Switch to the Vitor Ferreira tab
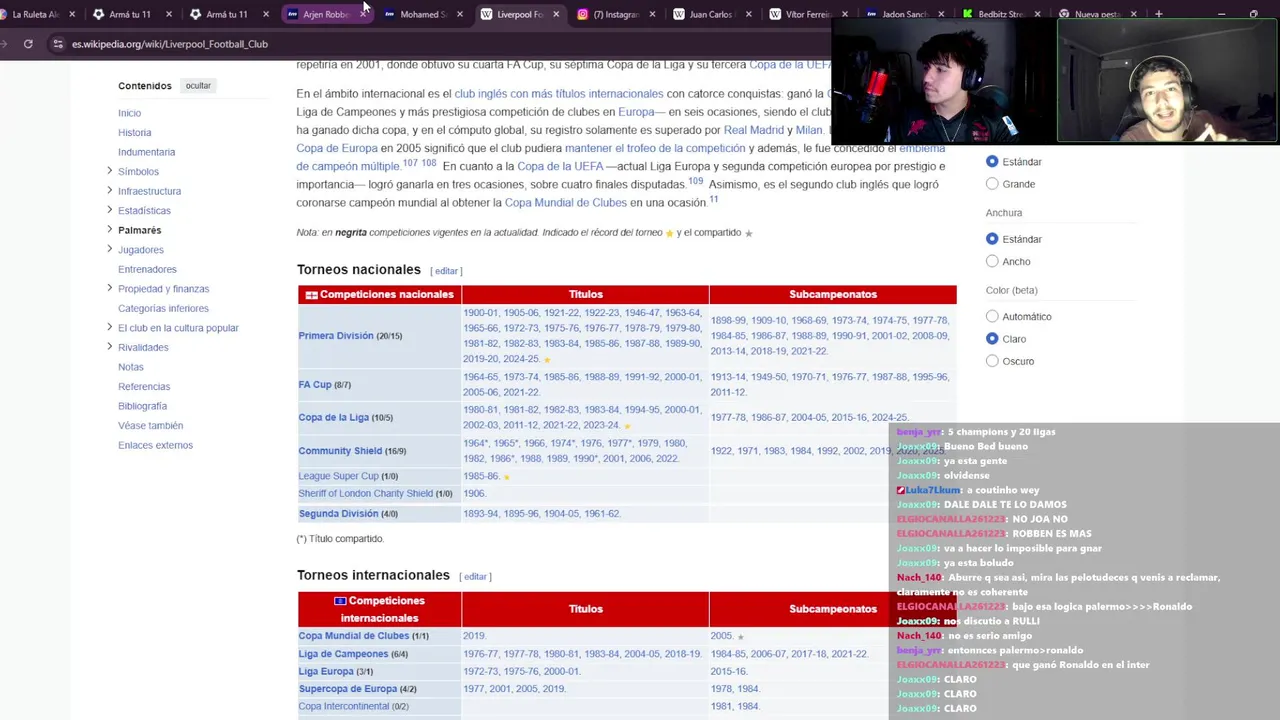Image resolution: width=1280 pixels, height=720 pixels. tap(810, 14)
